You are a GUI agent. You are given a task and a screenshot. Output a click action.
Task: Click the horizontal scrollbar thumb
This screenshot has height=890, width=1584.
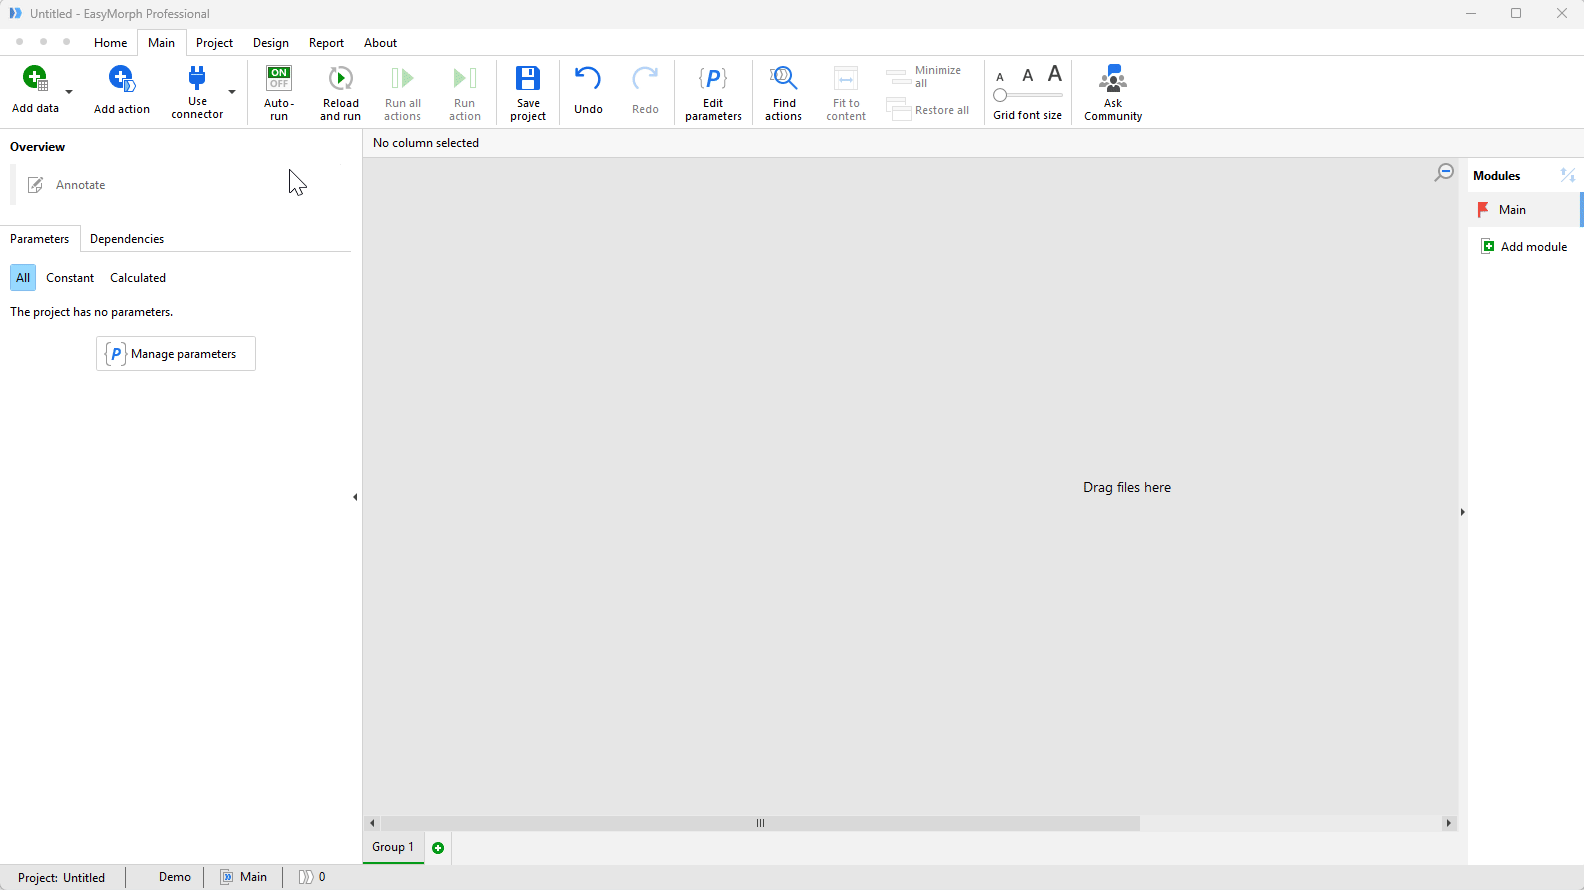pyautogui.click(x=760, y=823)
